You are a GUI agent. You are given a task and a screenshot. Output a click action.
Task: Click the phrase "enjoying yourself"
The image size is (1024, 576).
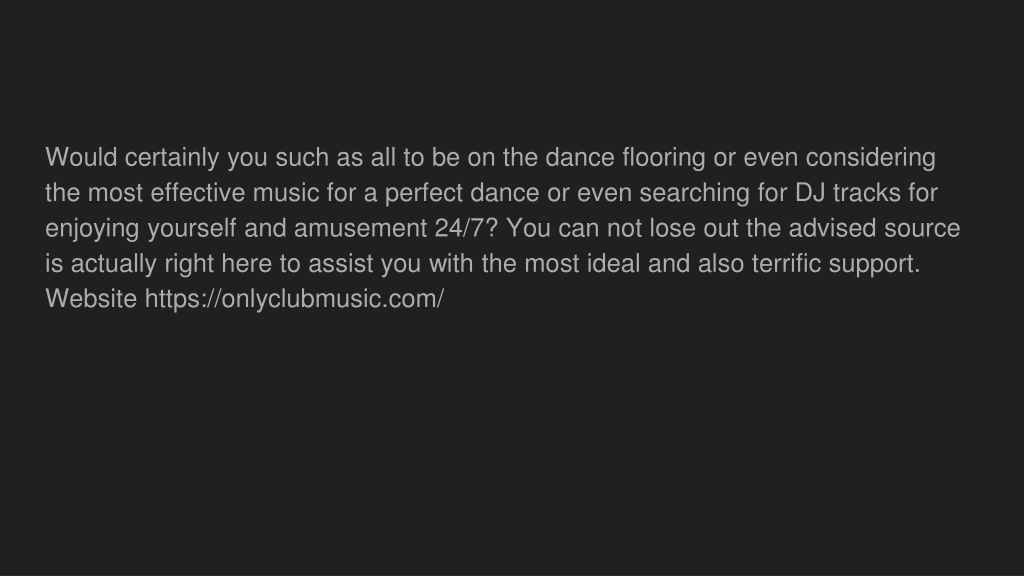click(140, 228)
